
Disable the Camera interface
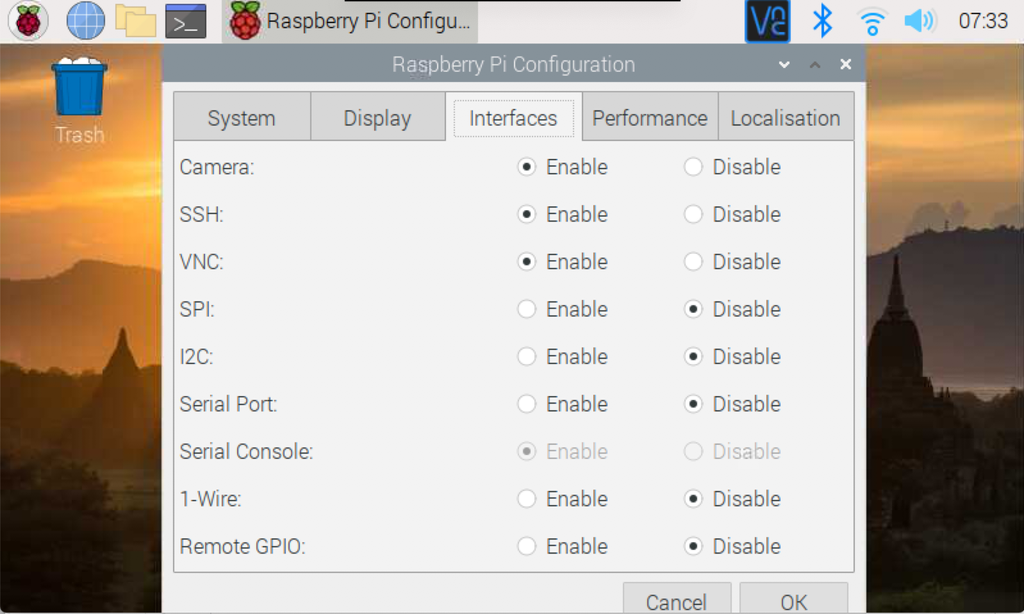[693, 167]
